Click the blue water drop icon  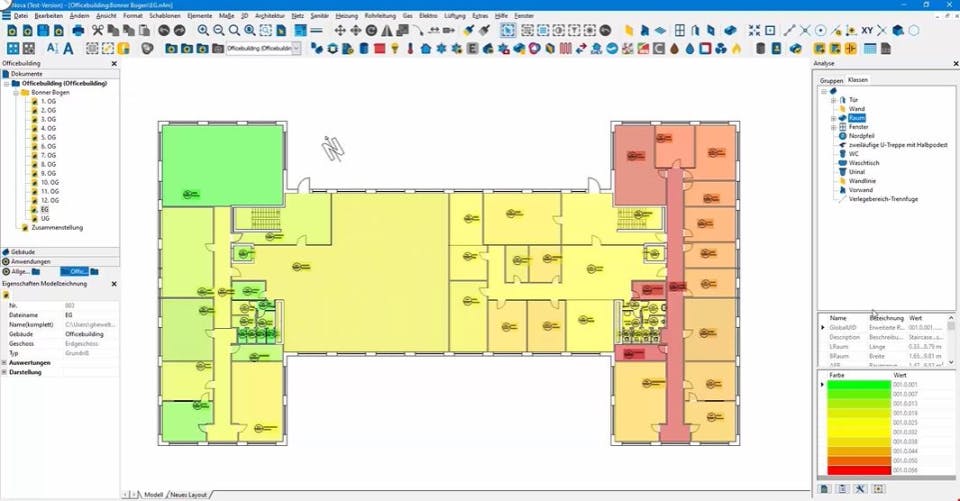(690, 48)
